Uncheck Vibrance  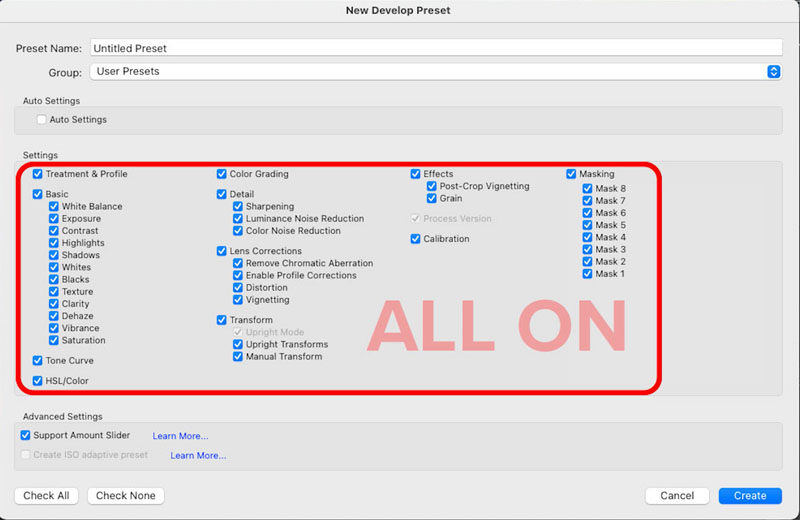(54, 328)
